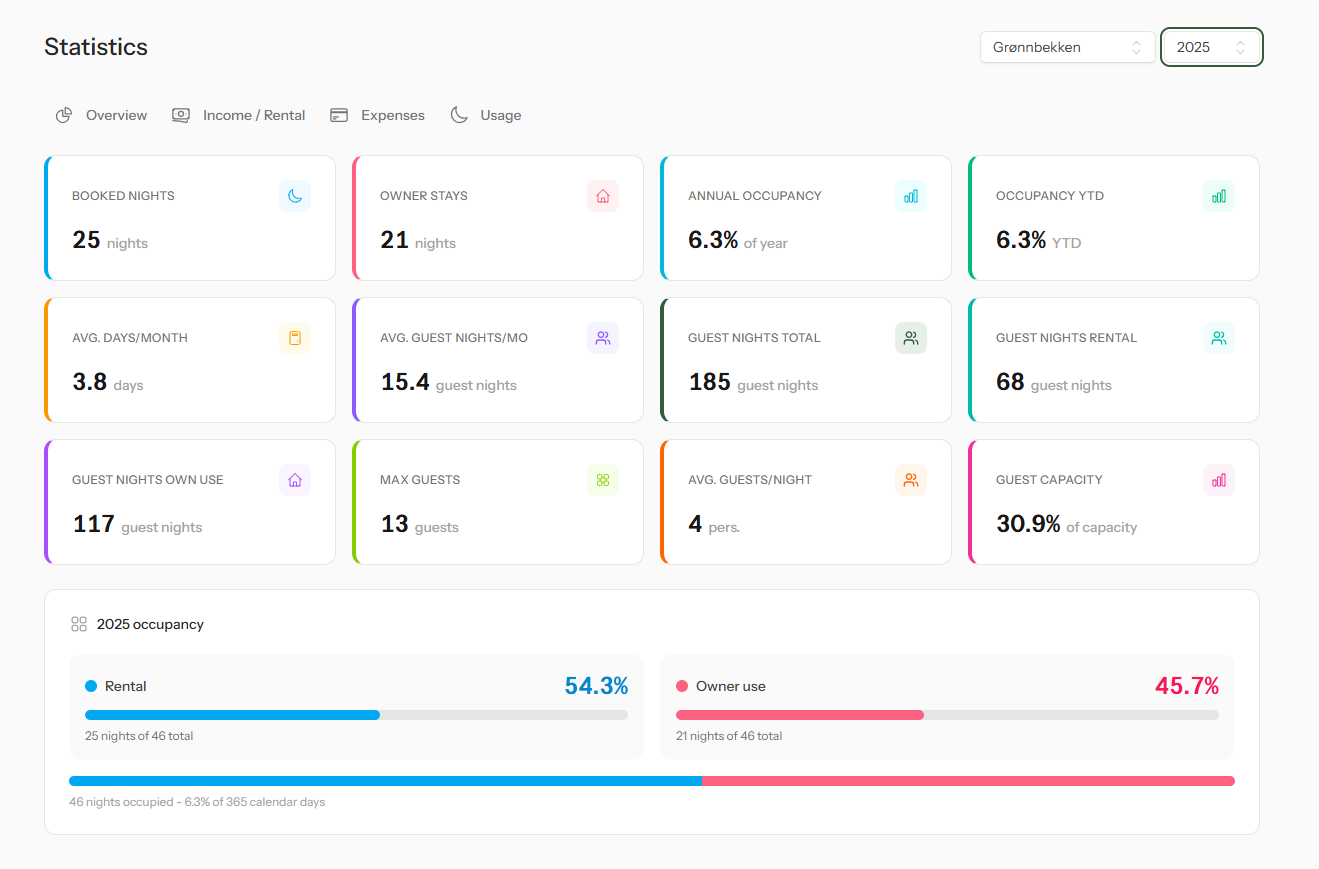Click the blue Rental progress bar

click(356, 715)
